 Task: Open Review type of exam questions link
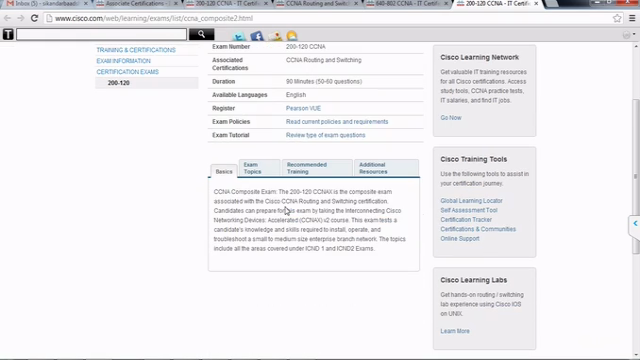point(325,135)
